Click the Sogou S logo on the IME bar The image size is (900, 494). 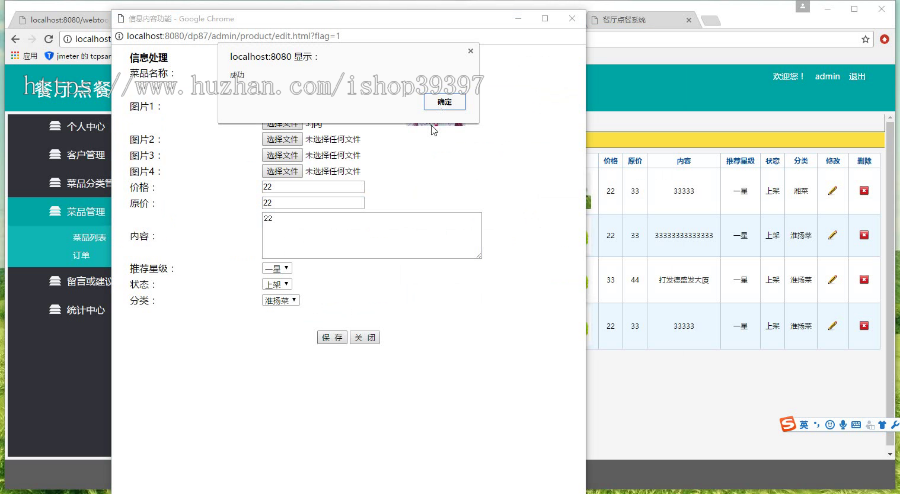pos(788,424)
